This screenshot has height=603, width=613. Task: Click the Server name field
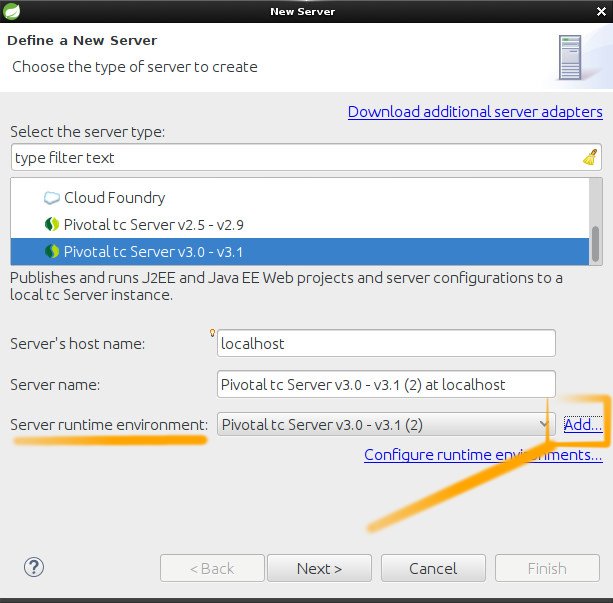(x=386, y=384)
